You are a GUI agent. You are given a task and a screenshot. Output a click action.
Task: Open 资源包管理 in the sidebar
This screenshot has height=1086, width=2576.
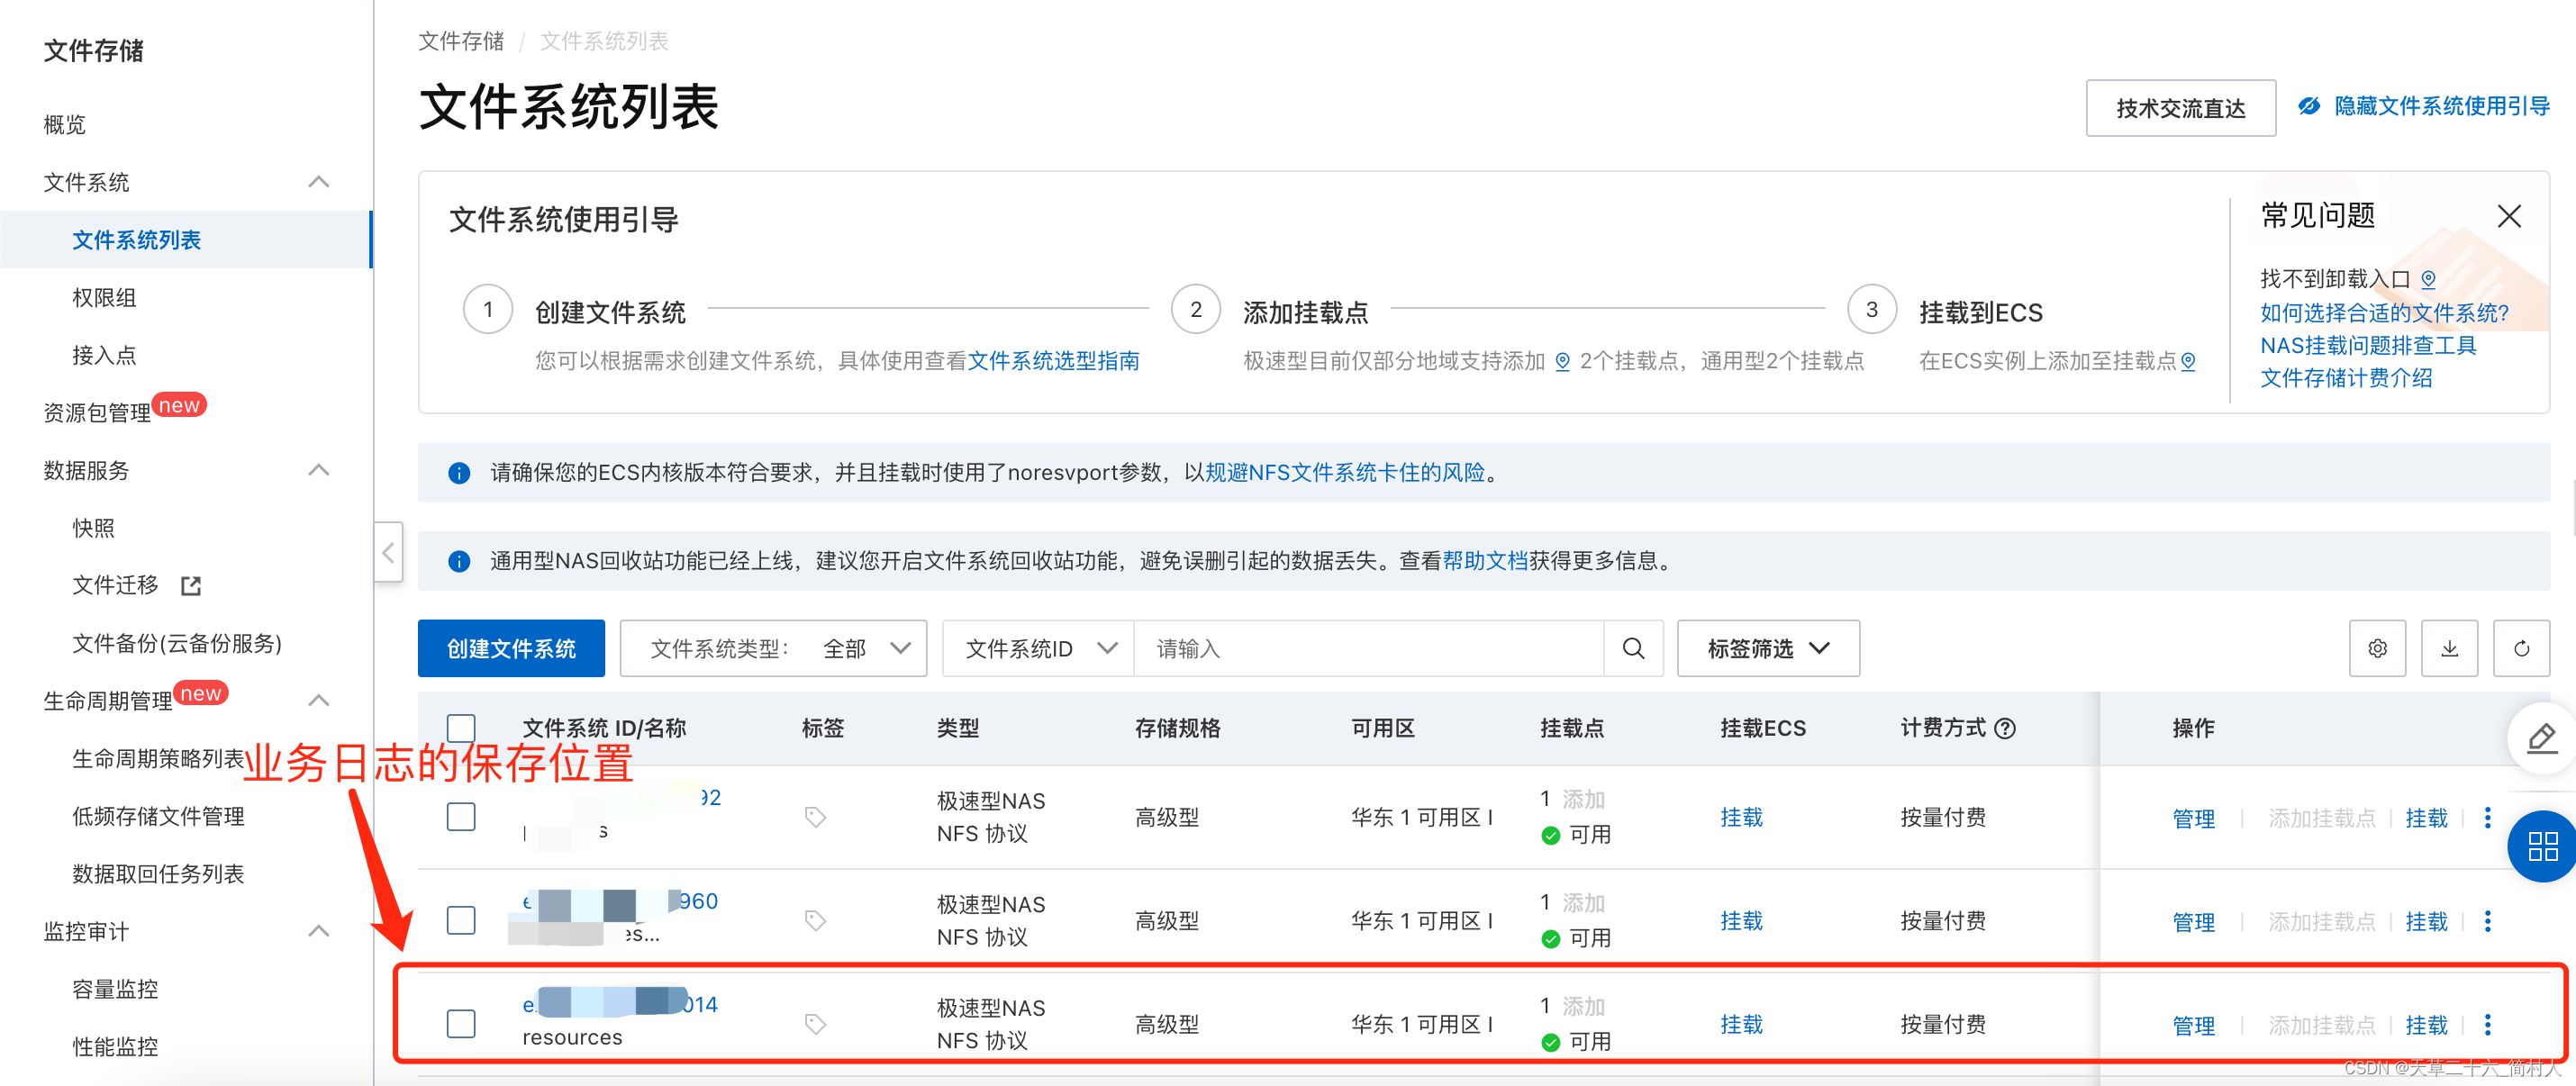(x=97, y=412)
